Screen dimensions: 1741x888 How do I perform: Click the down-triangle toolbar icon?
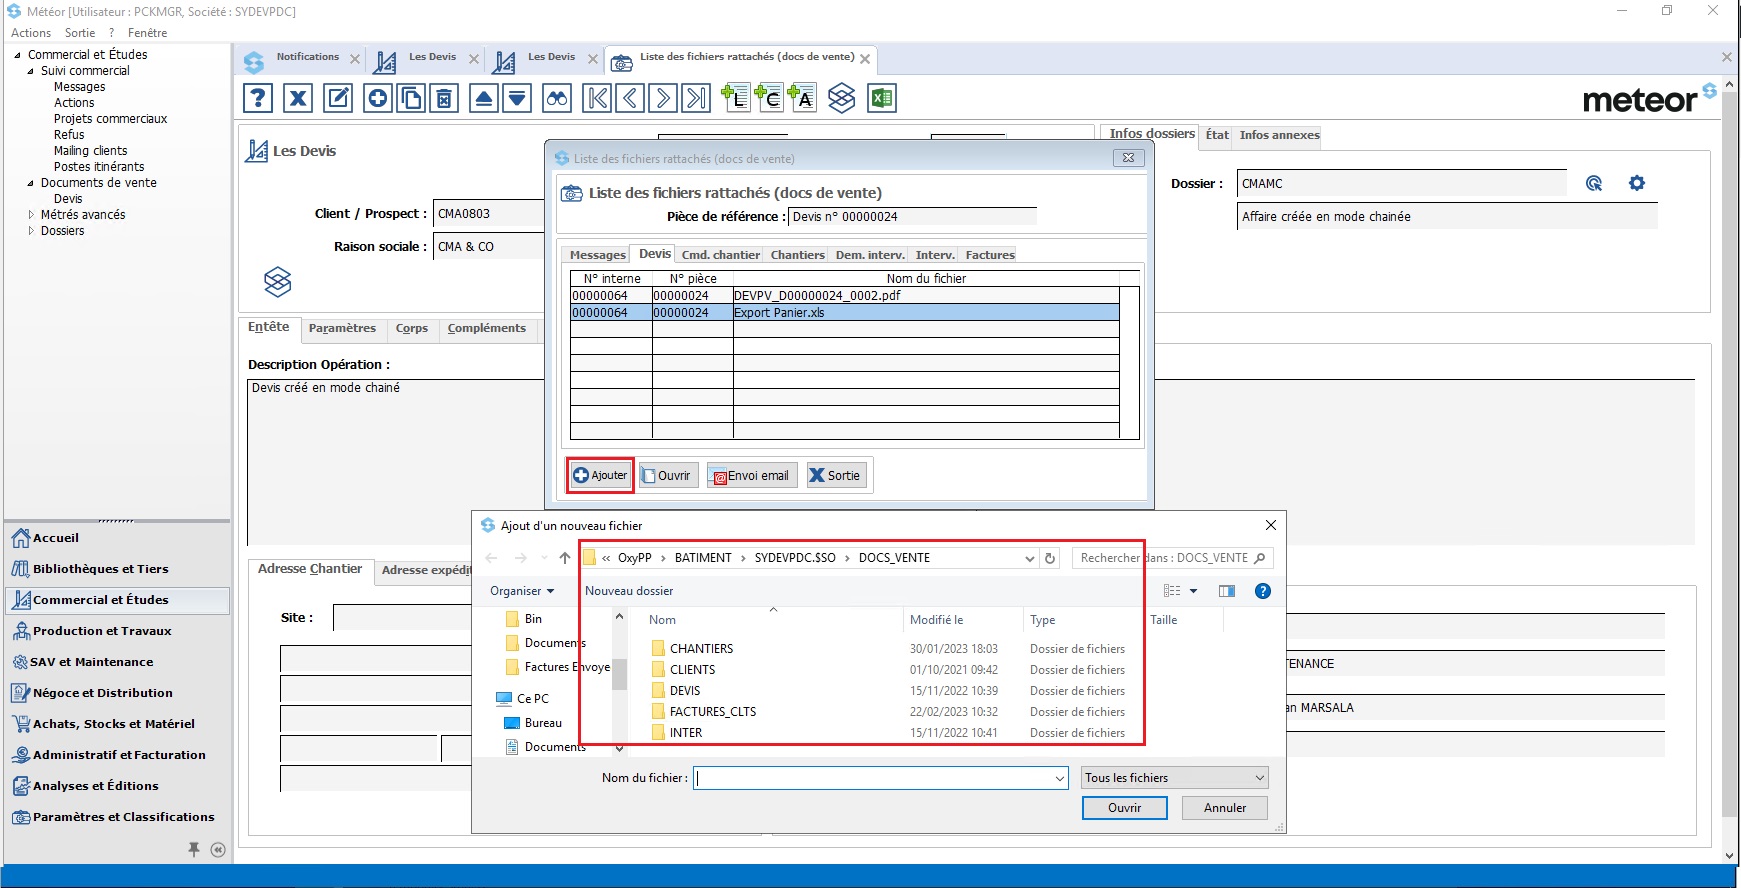[x=517, y=98]
